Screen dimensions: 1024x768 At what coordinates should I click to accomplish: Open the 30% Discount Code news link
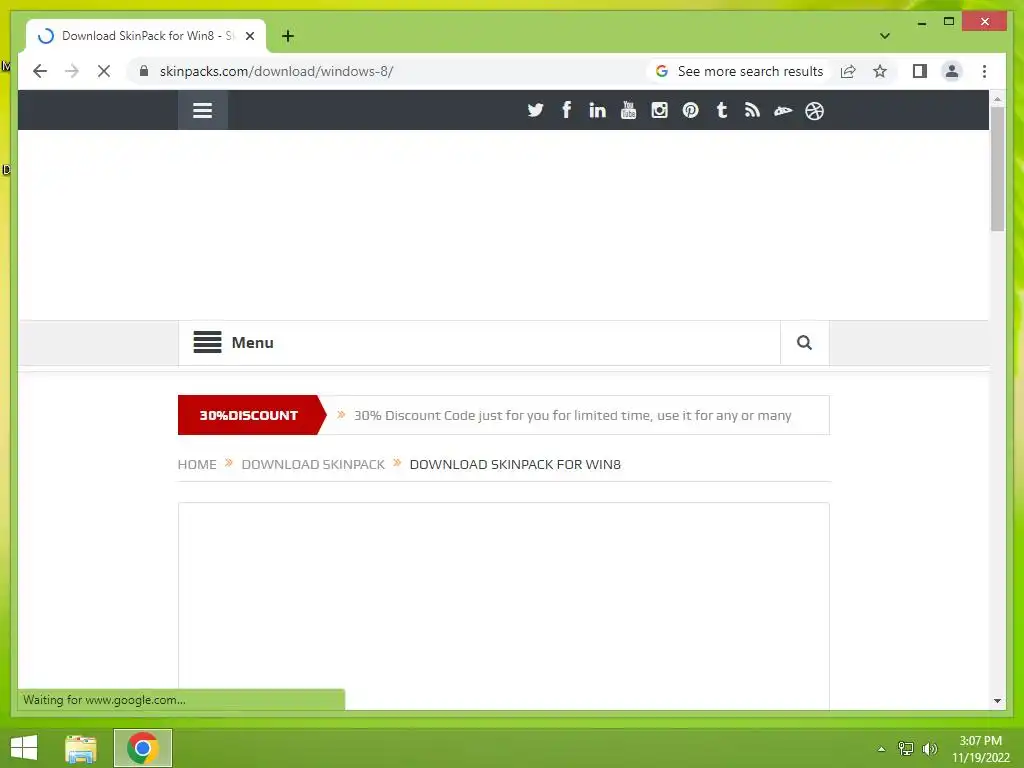572,415
